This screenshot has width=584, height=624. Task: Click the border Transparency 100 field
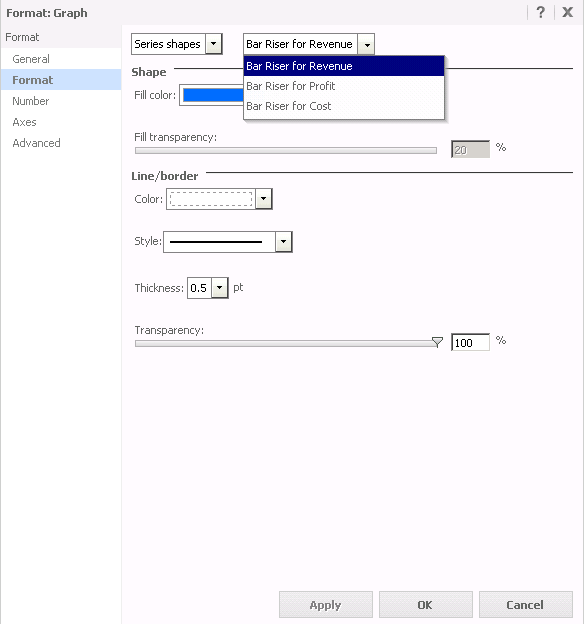[470, 342]
